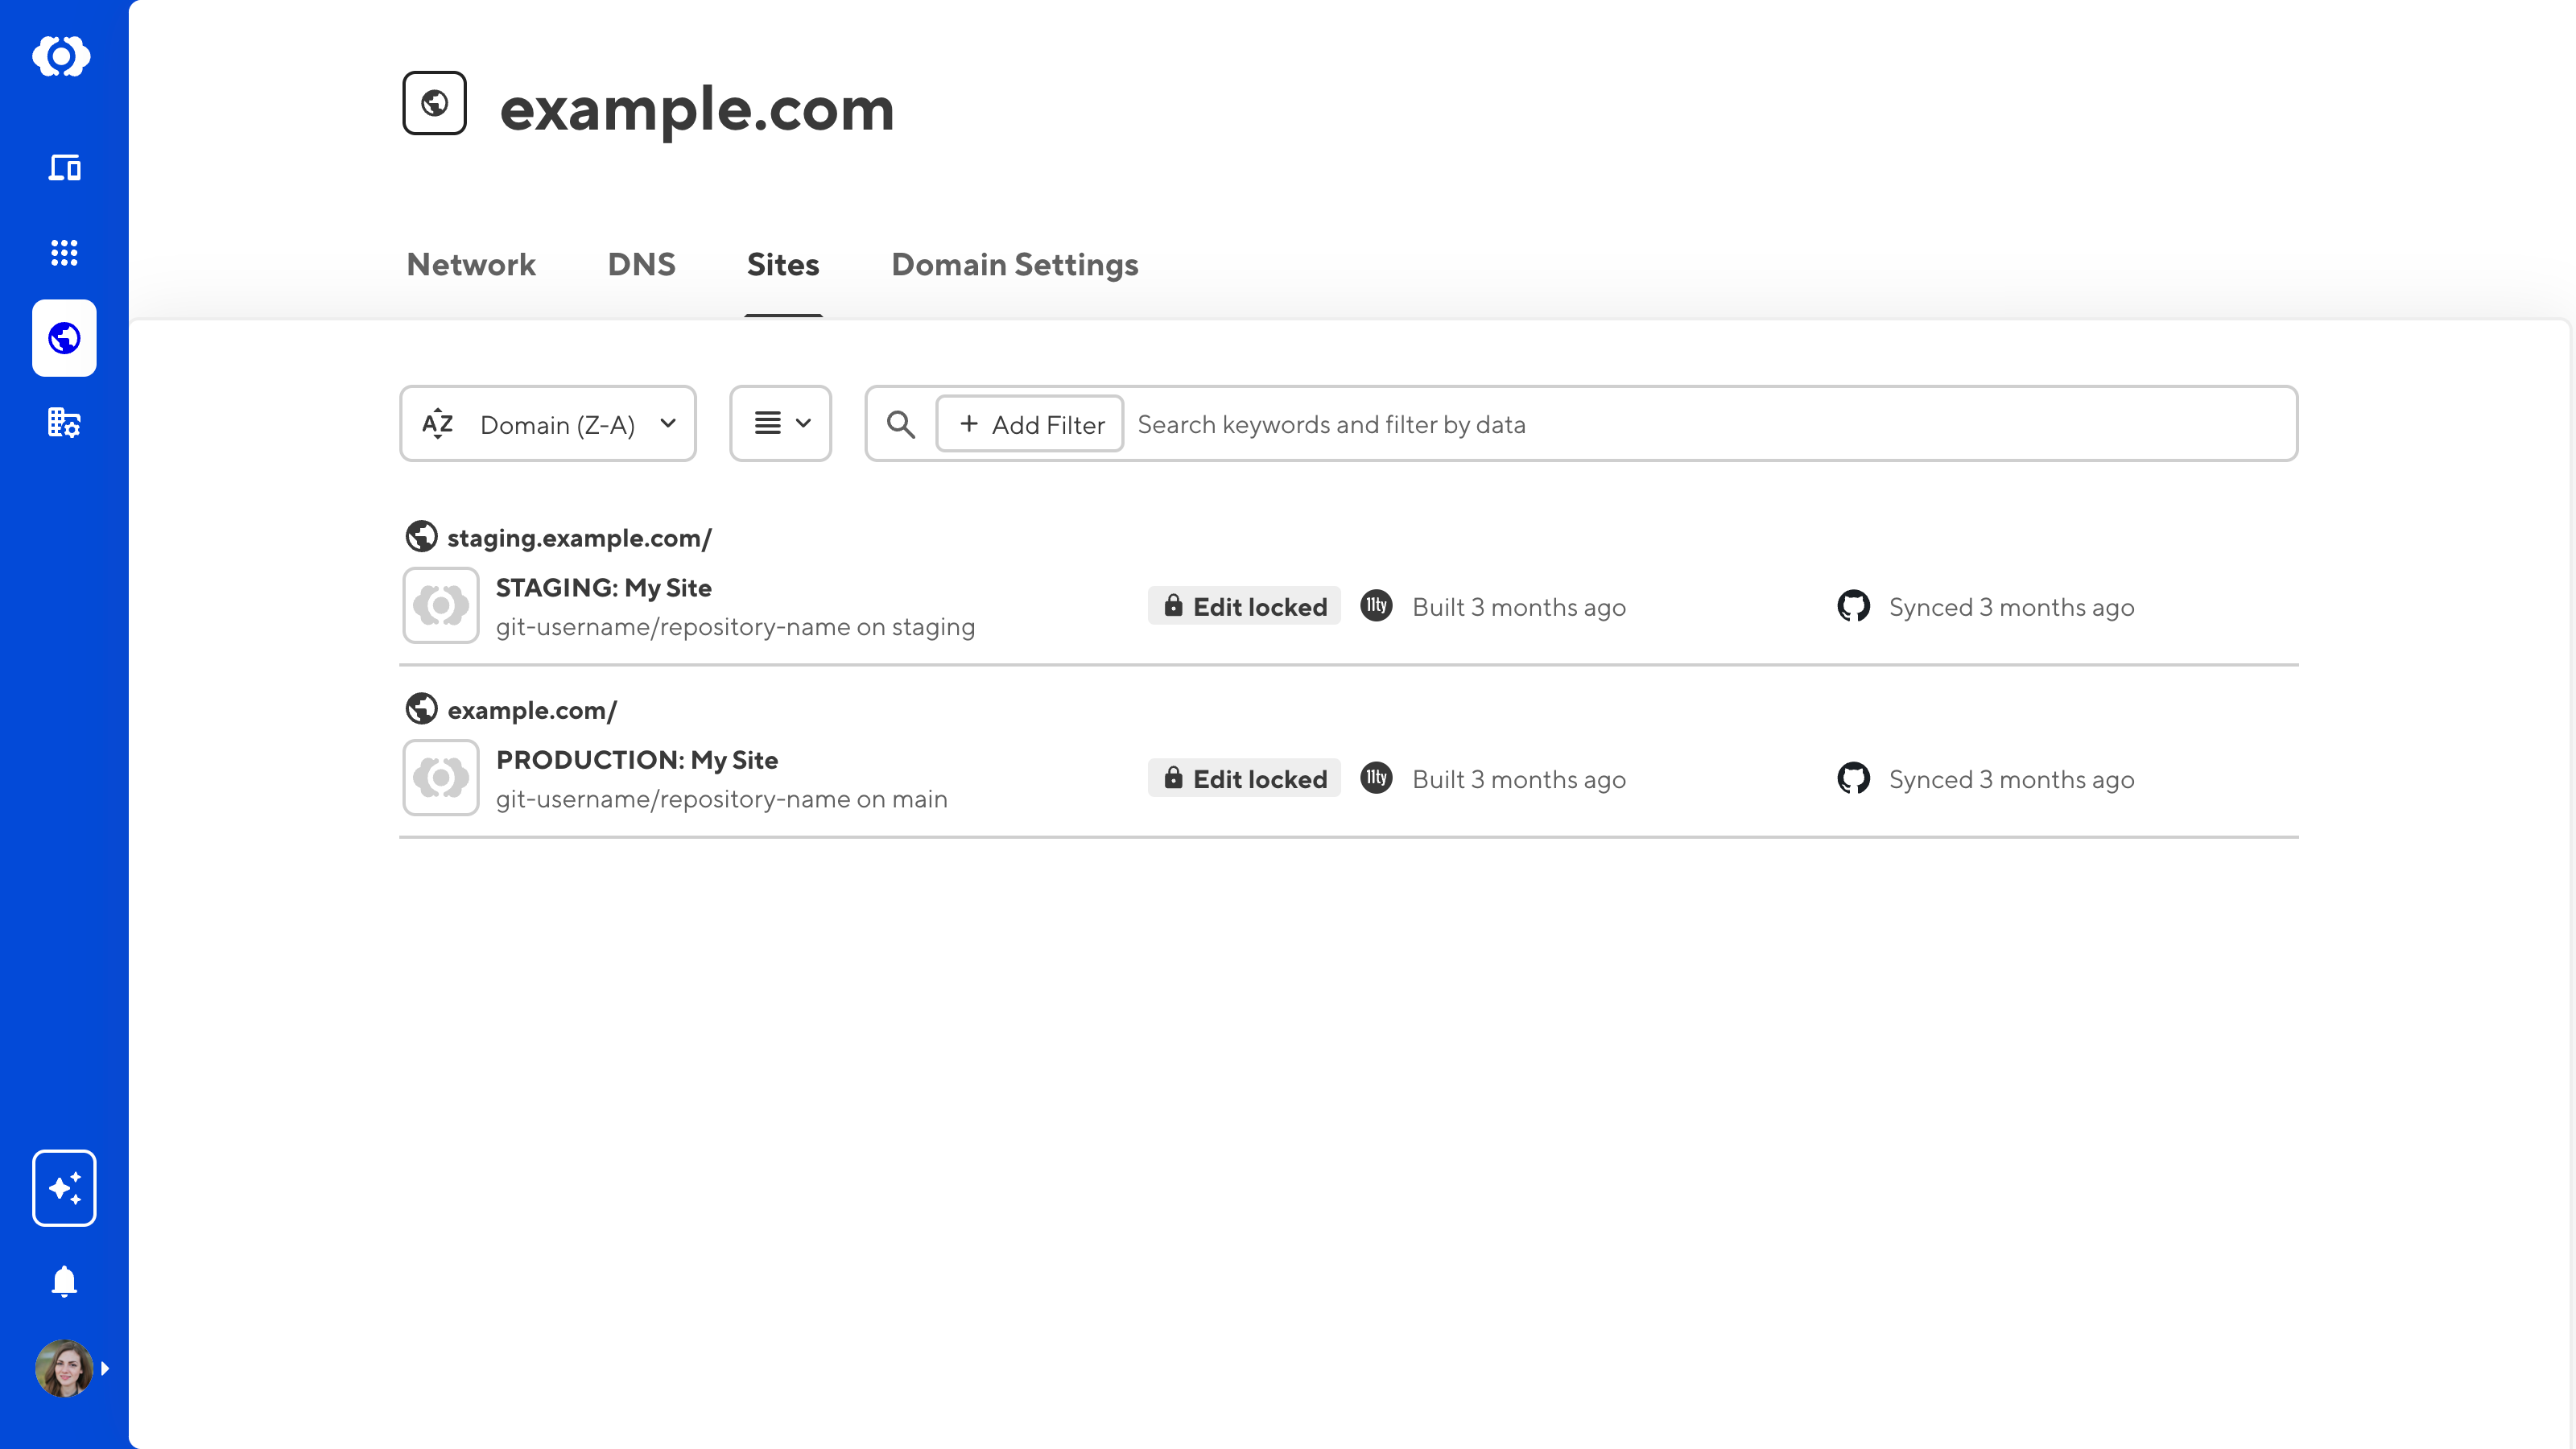Click PRODUCTION: My Site thumbnail

441,778
